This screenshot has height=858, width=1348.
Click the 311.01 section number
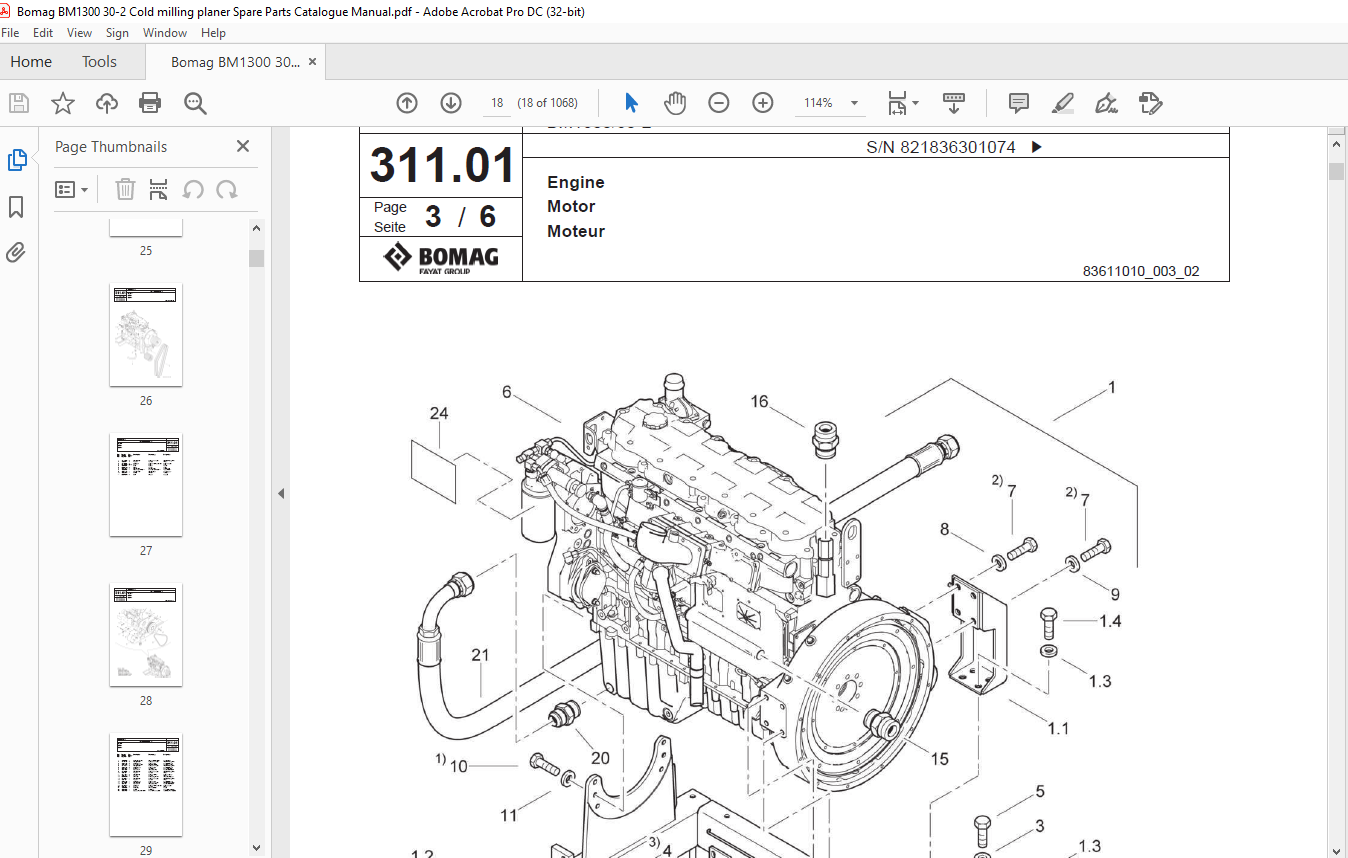(442, 165)
